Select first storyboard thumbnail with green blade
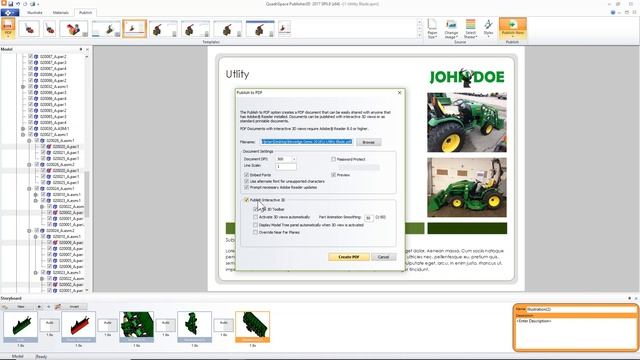 pos(20,327)
